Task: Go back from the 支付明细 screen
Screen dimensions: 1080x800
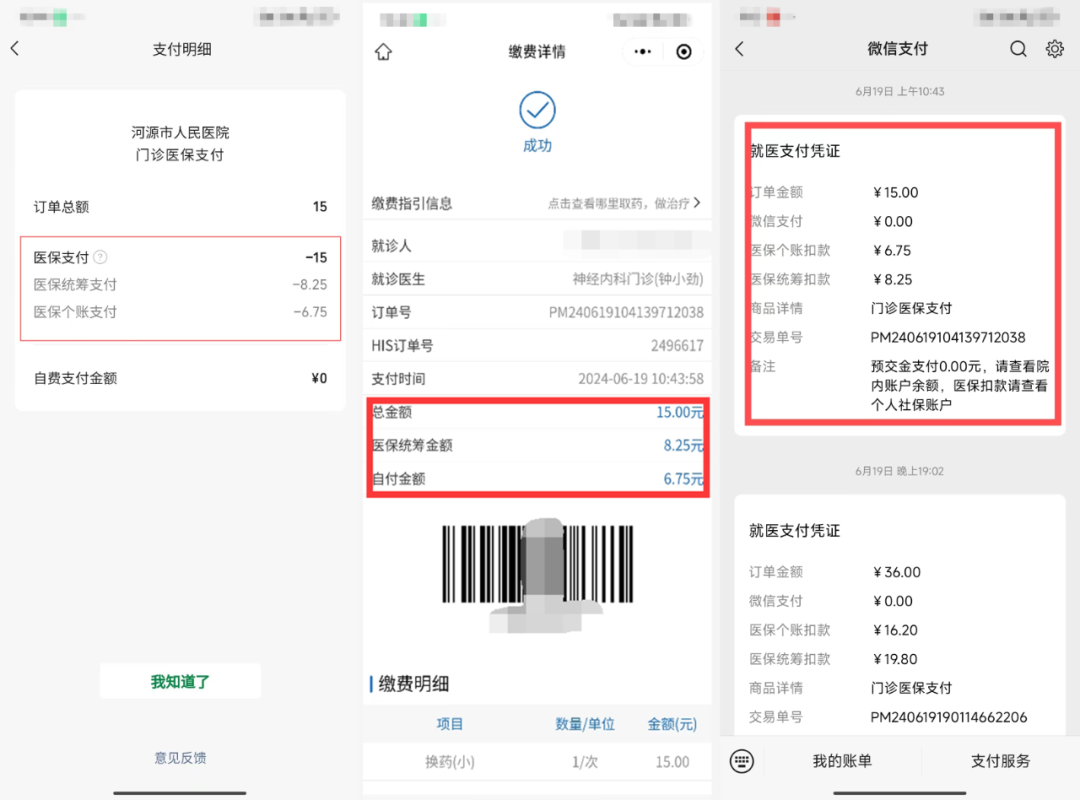Action: (x=15, y=48)
